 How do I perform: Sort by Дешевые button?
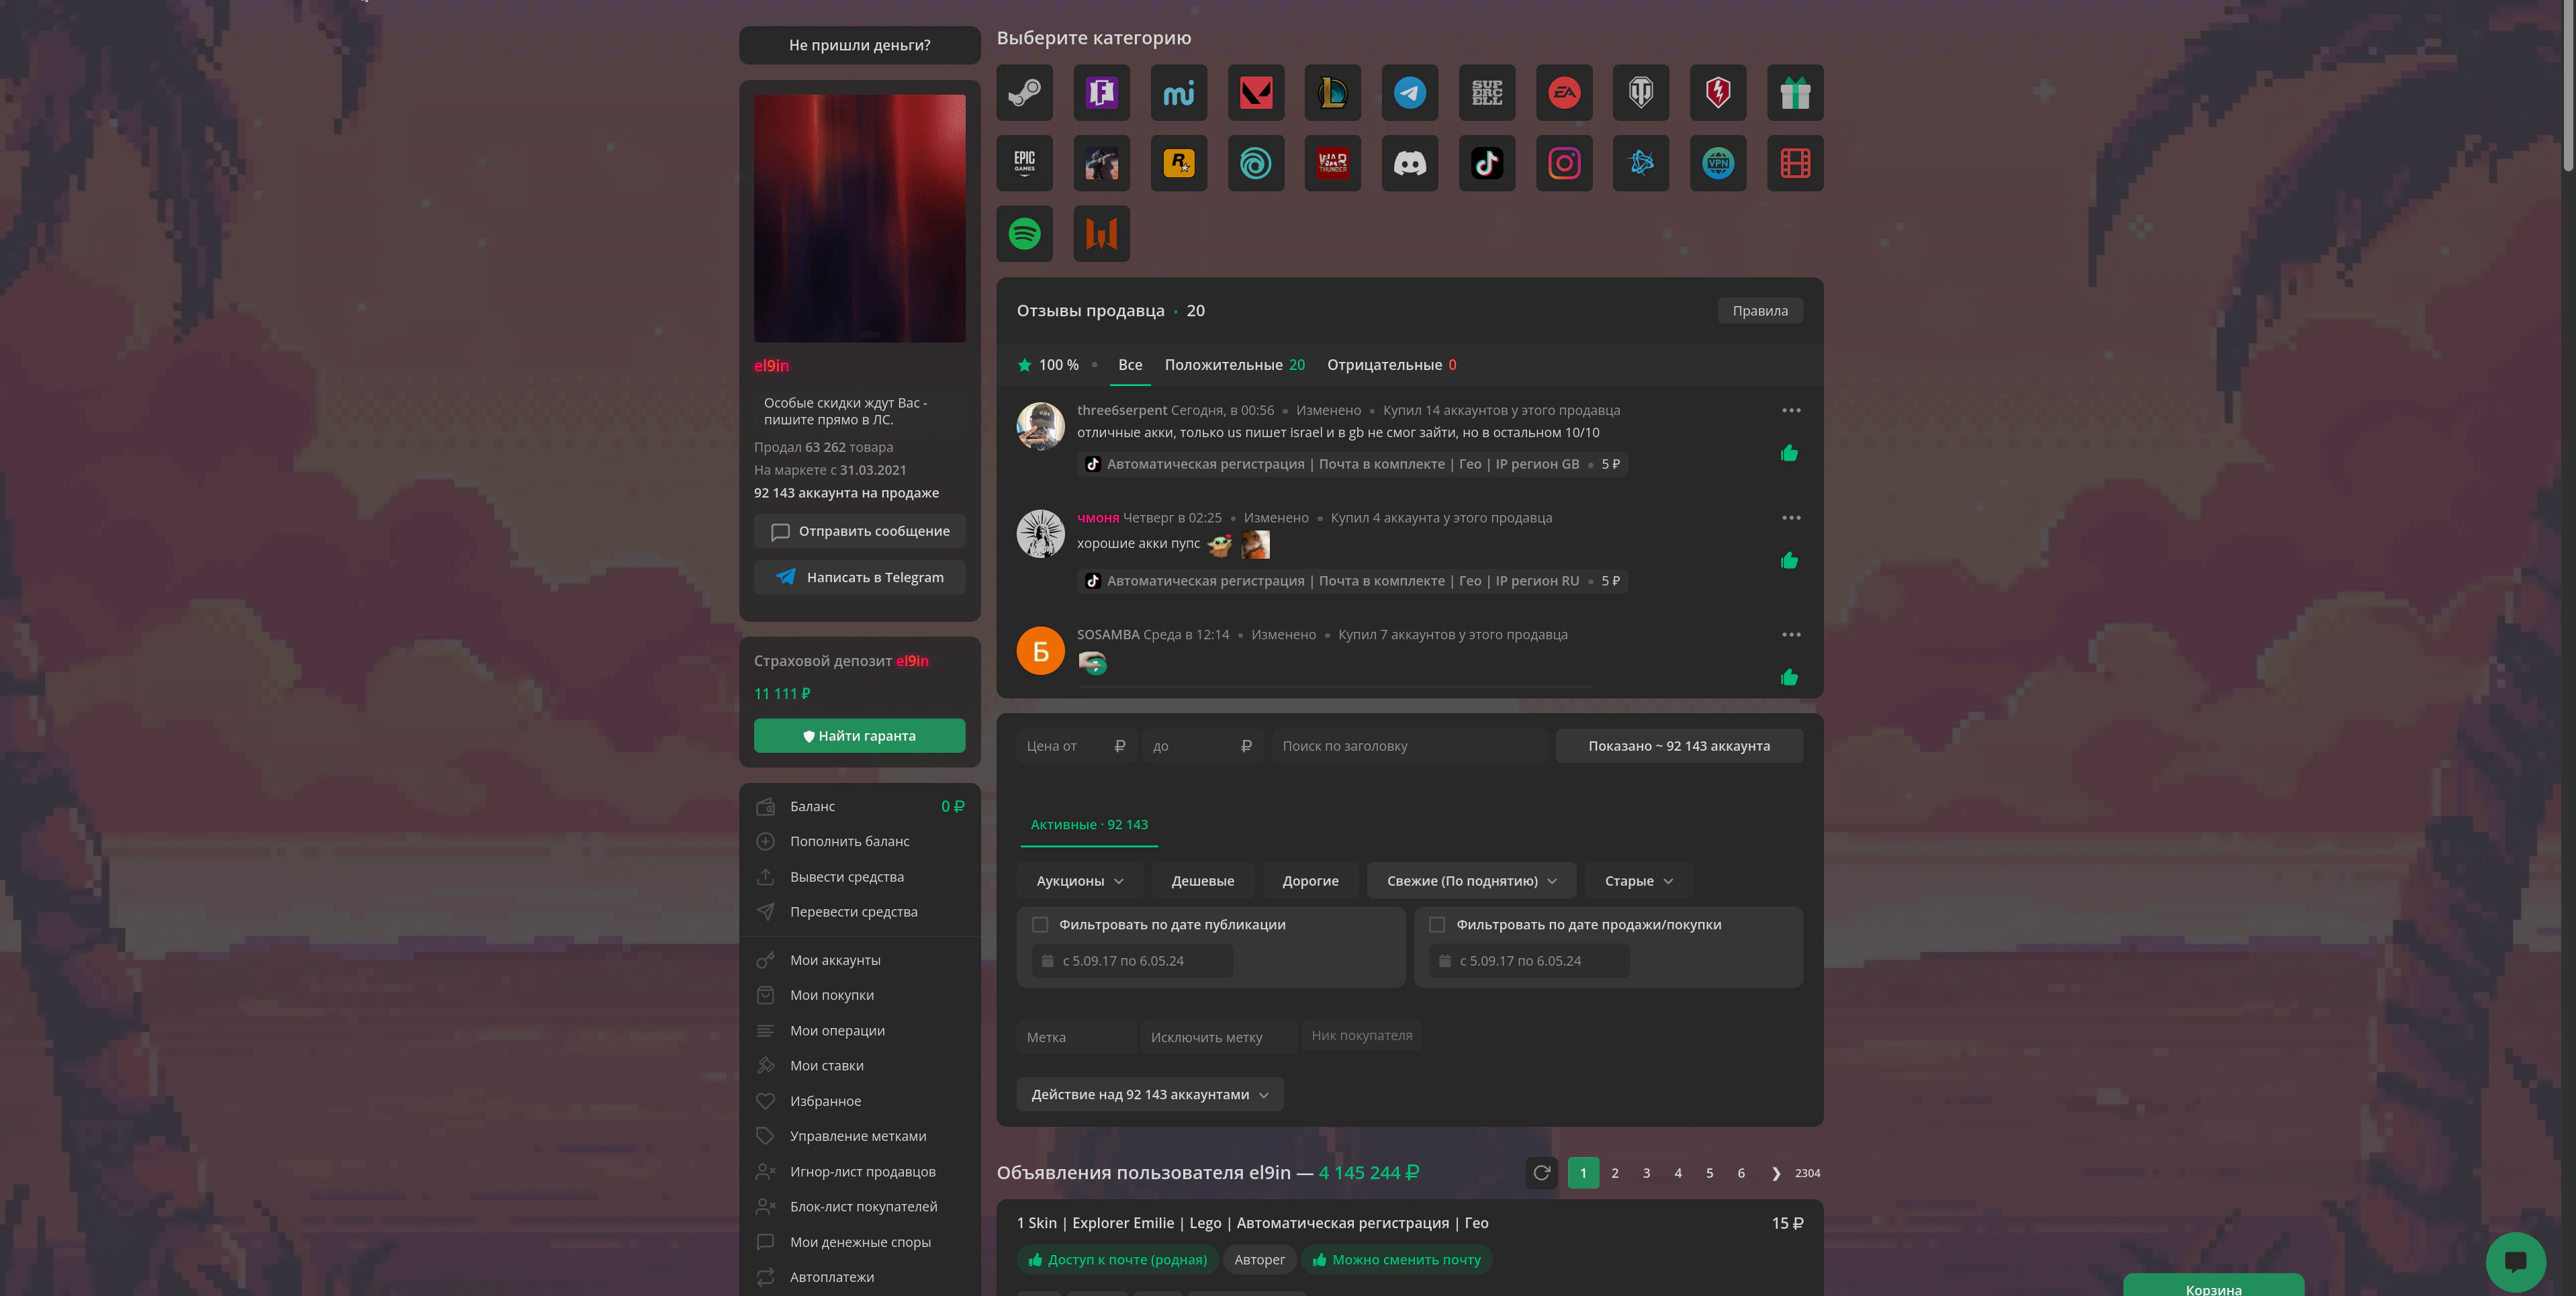point(1202,881)
